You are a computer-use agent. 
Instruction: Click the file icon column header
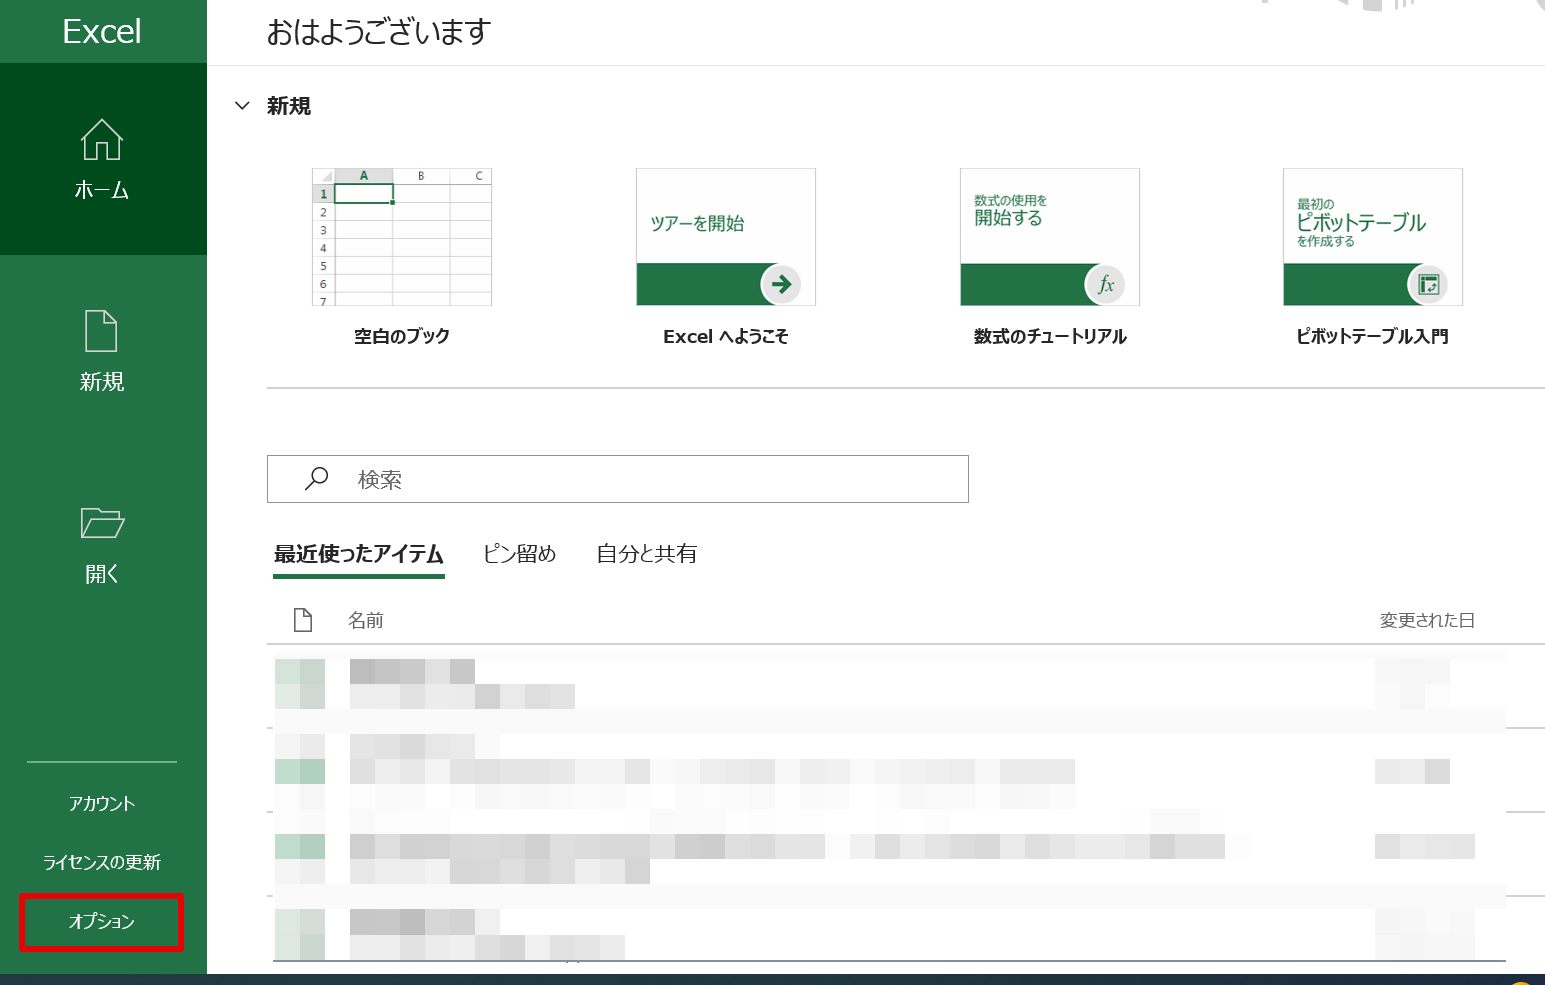(x=303, y=620)
